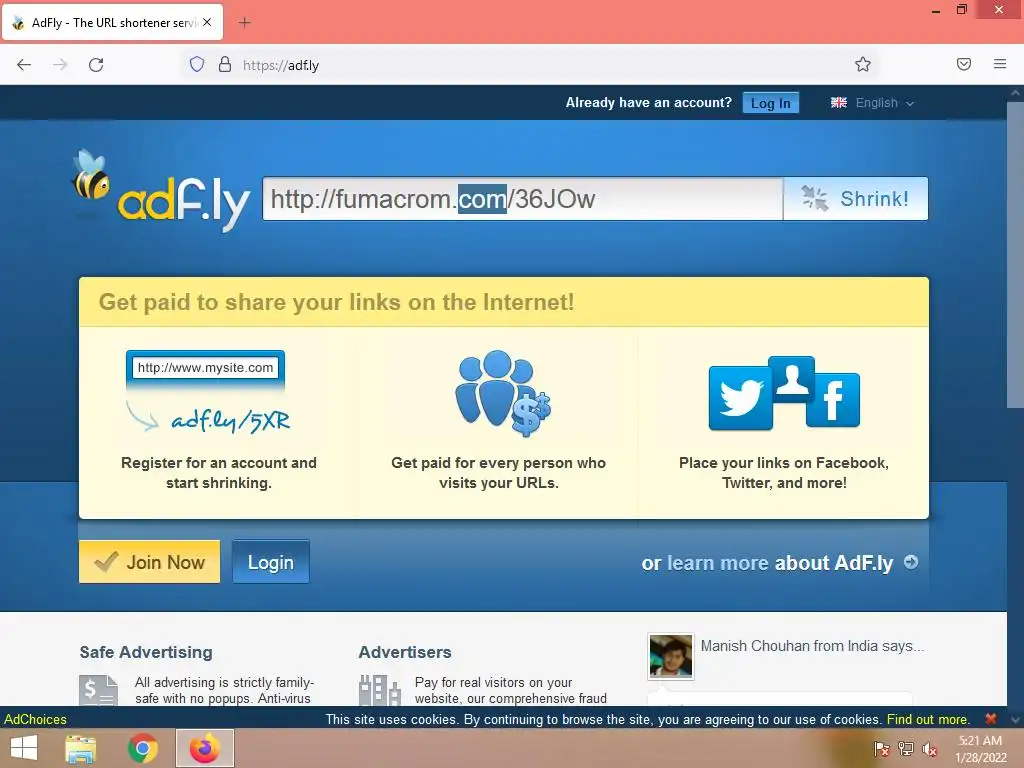
Task: Click 'Get paid for every person' text
Action: [498, 473]
